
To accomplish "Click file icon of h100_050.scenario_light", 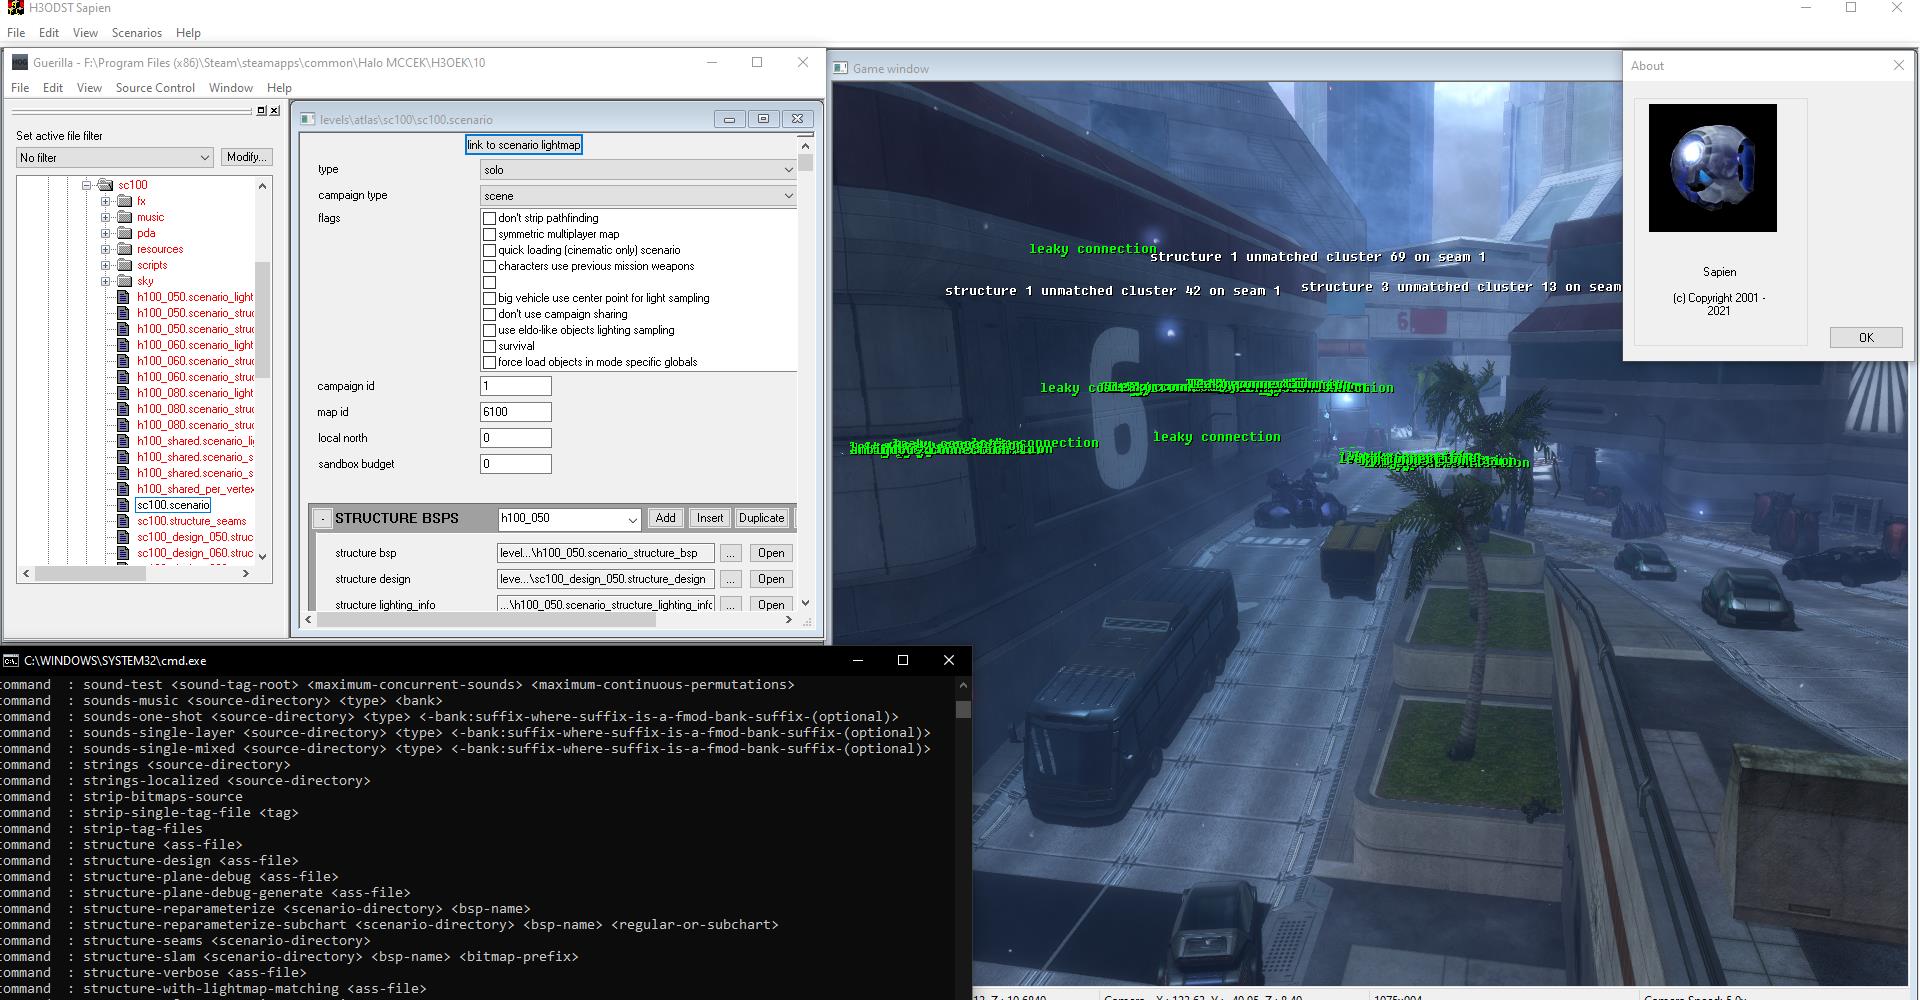I will 124,297.
